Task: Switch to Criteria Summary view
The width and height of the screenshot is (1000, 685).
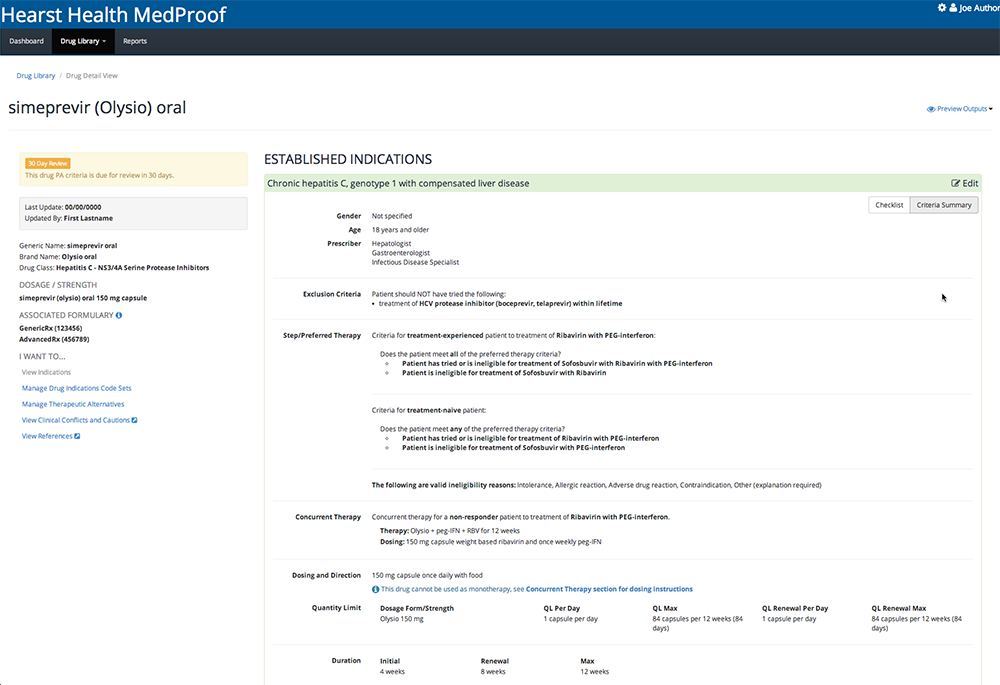Action: pos(944,205)
